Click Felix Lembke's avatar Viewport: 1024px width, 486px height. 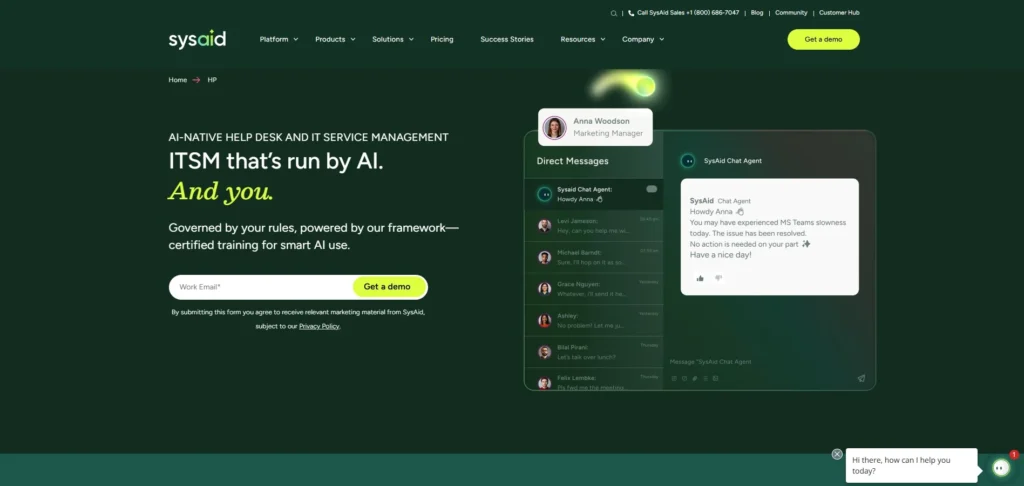(545, 383)
